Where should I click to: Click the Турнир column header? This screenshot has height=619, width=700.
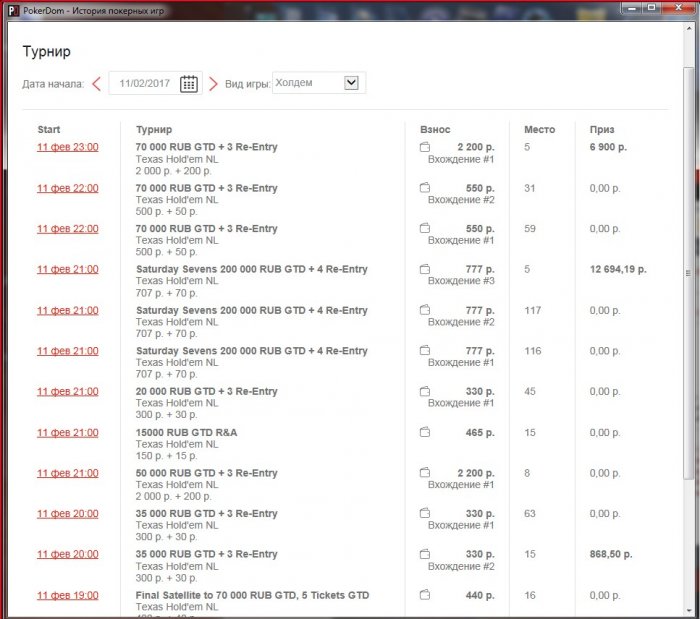point(154,129)
